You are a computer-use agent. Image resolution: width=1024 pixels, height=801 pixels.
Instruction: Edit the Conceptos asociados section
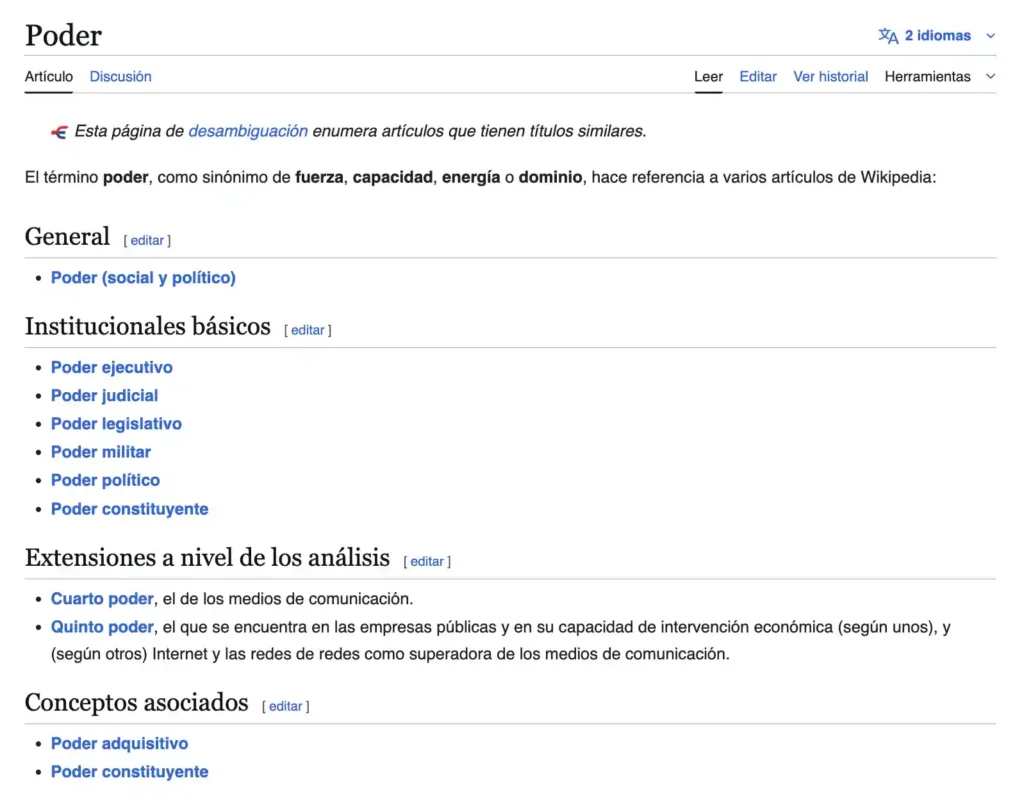tap(285, 705)
